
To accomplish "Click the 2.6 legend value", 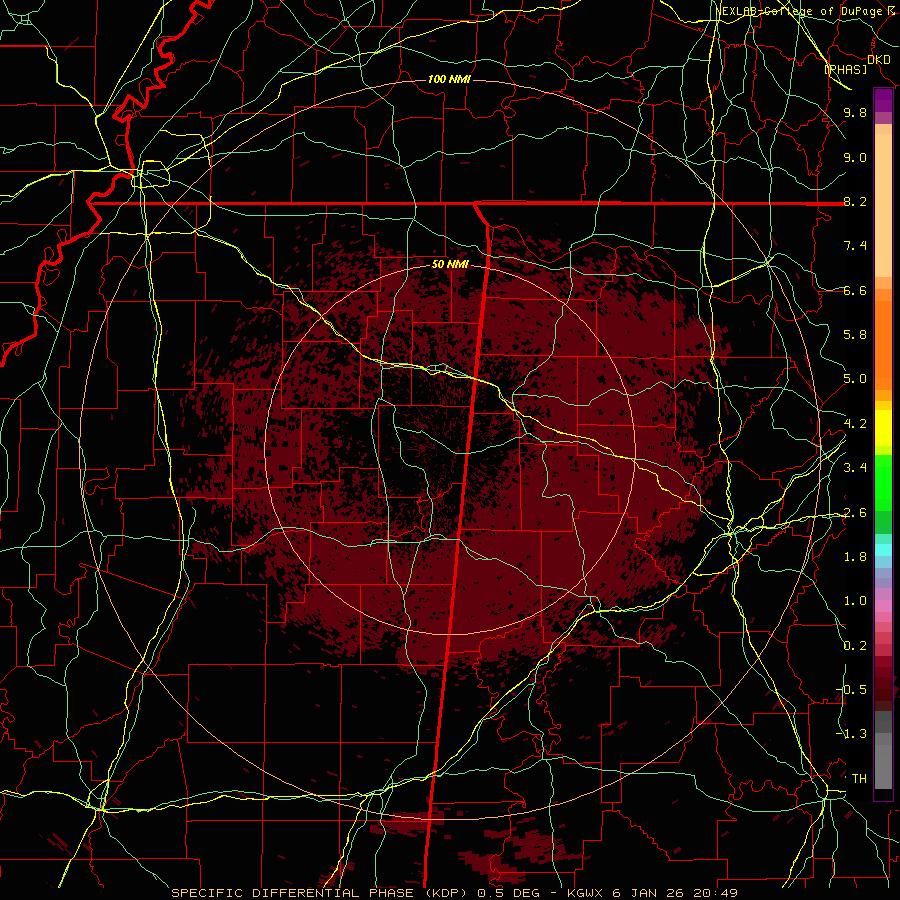I will point(855,513).
